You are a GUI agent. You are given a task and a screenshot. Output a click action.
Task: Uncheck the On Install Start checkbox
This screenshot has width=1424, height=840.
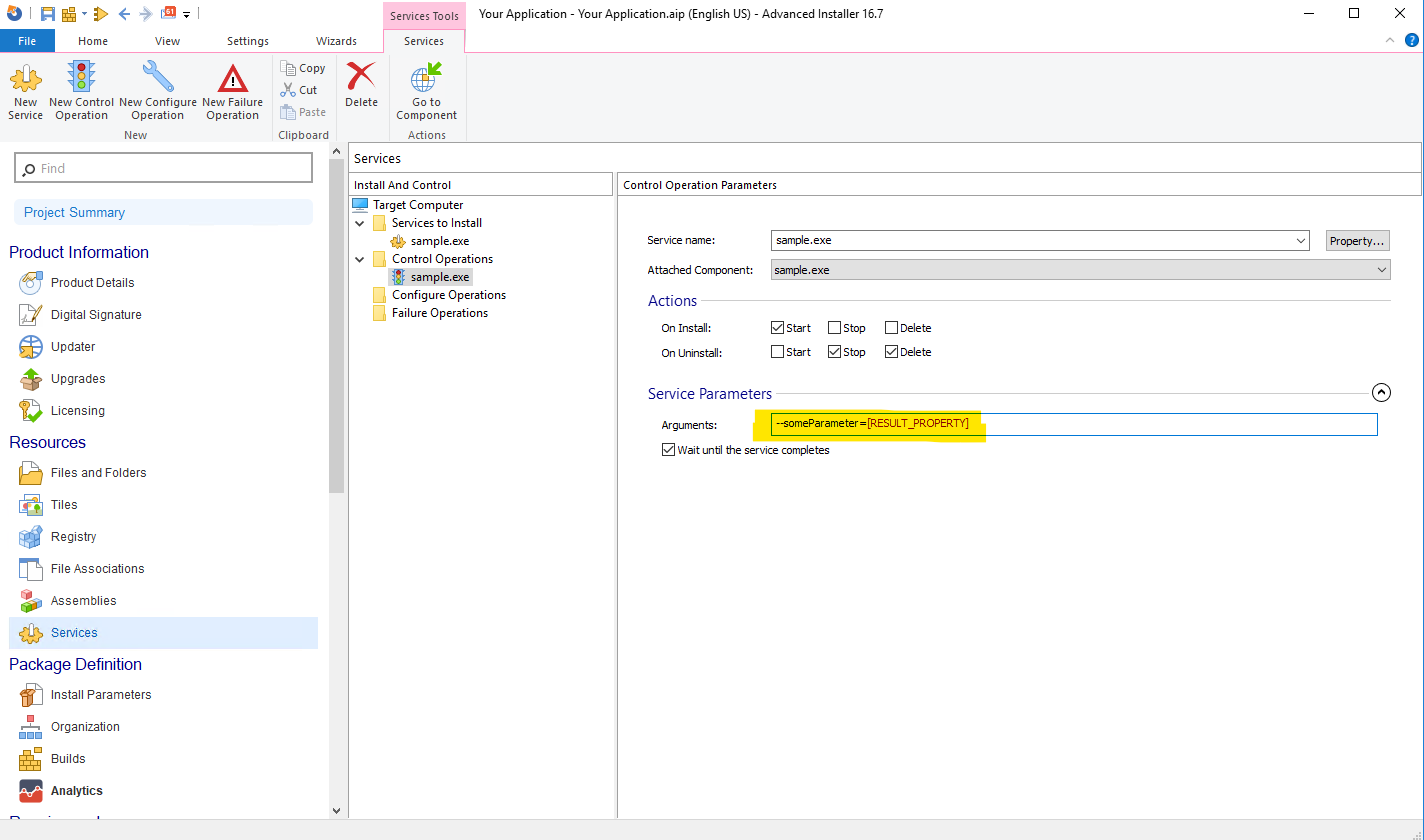click(x=777, y=328)
